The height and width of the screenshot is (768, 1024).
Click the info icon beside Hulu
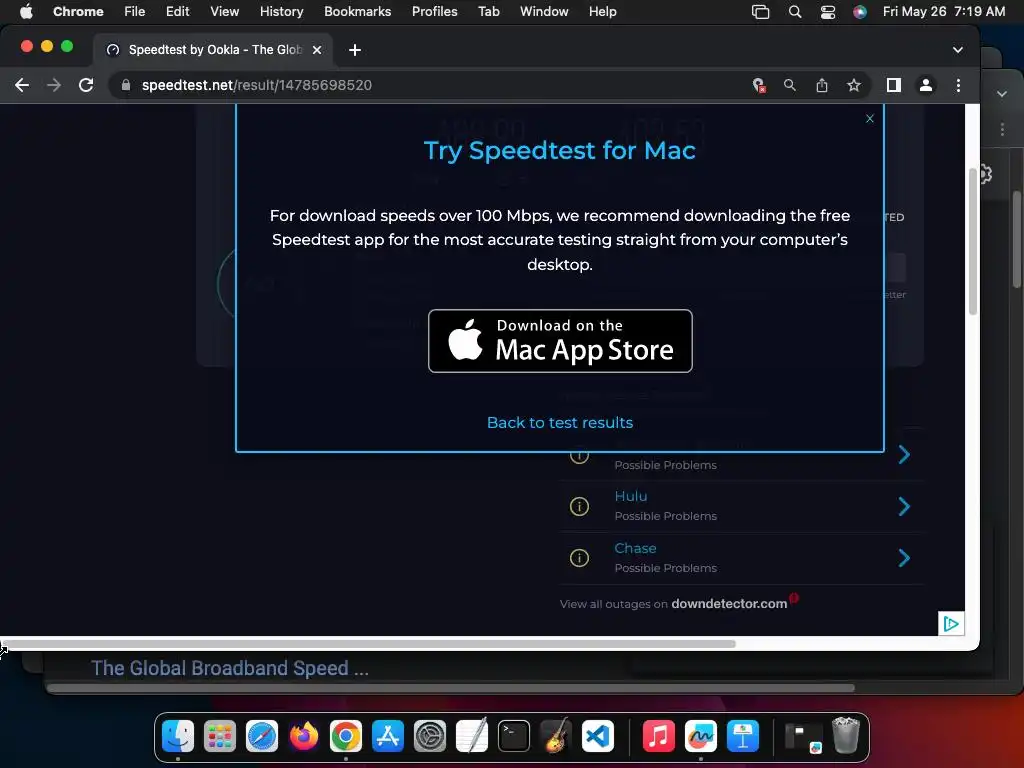pyautogui.click(x=579, y=506)
